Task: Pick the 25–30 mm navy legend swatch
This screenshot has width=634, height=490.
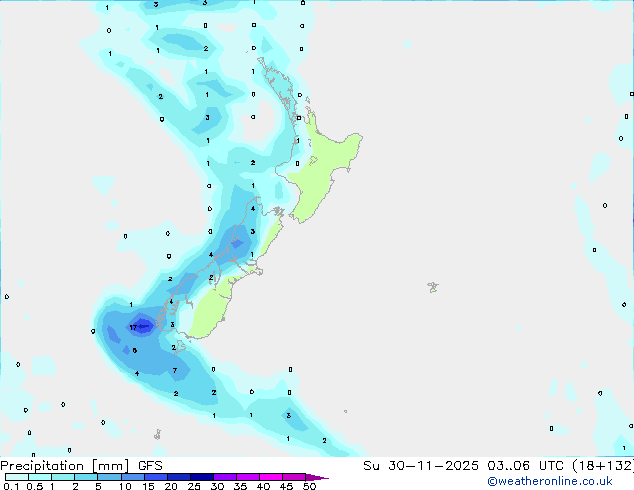Action: click(x=201, y=477)
